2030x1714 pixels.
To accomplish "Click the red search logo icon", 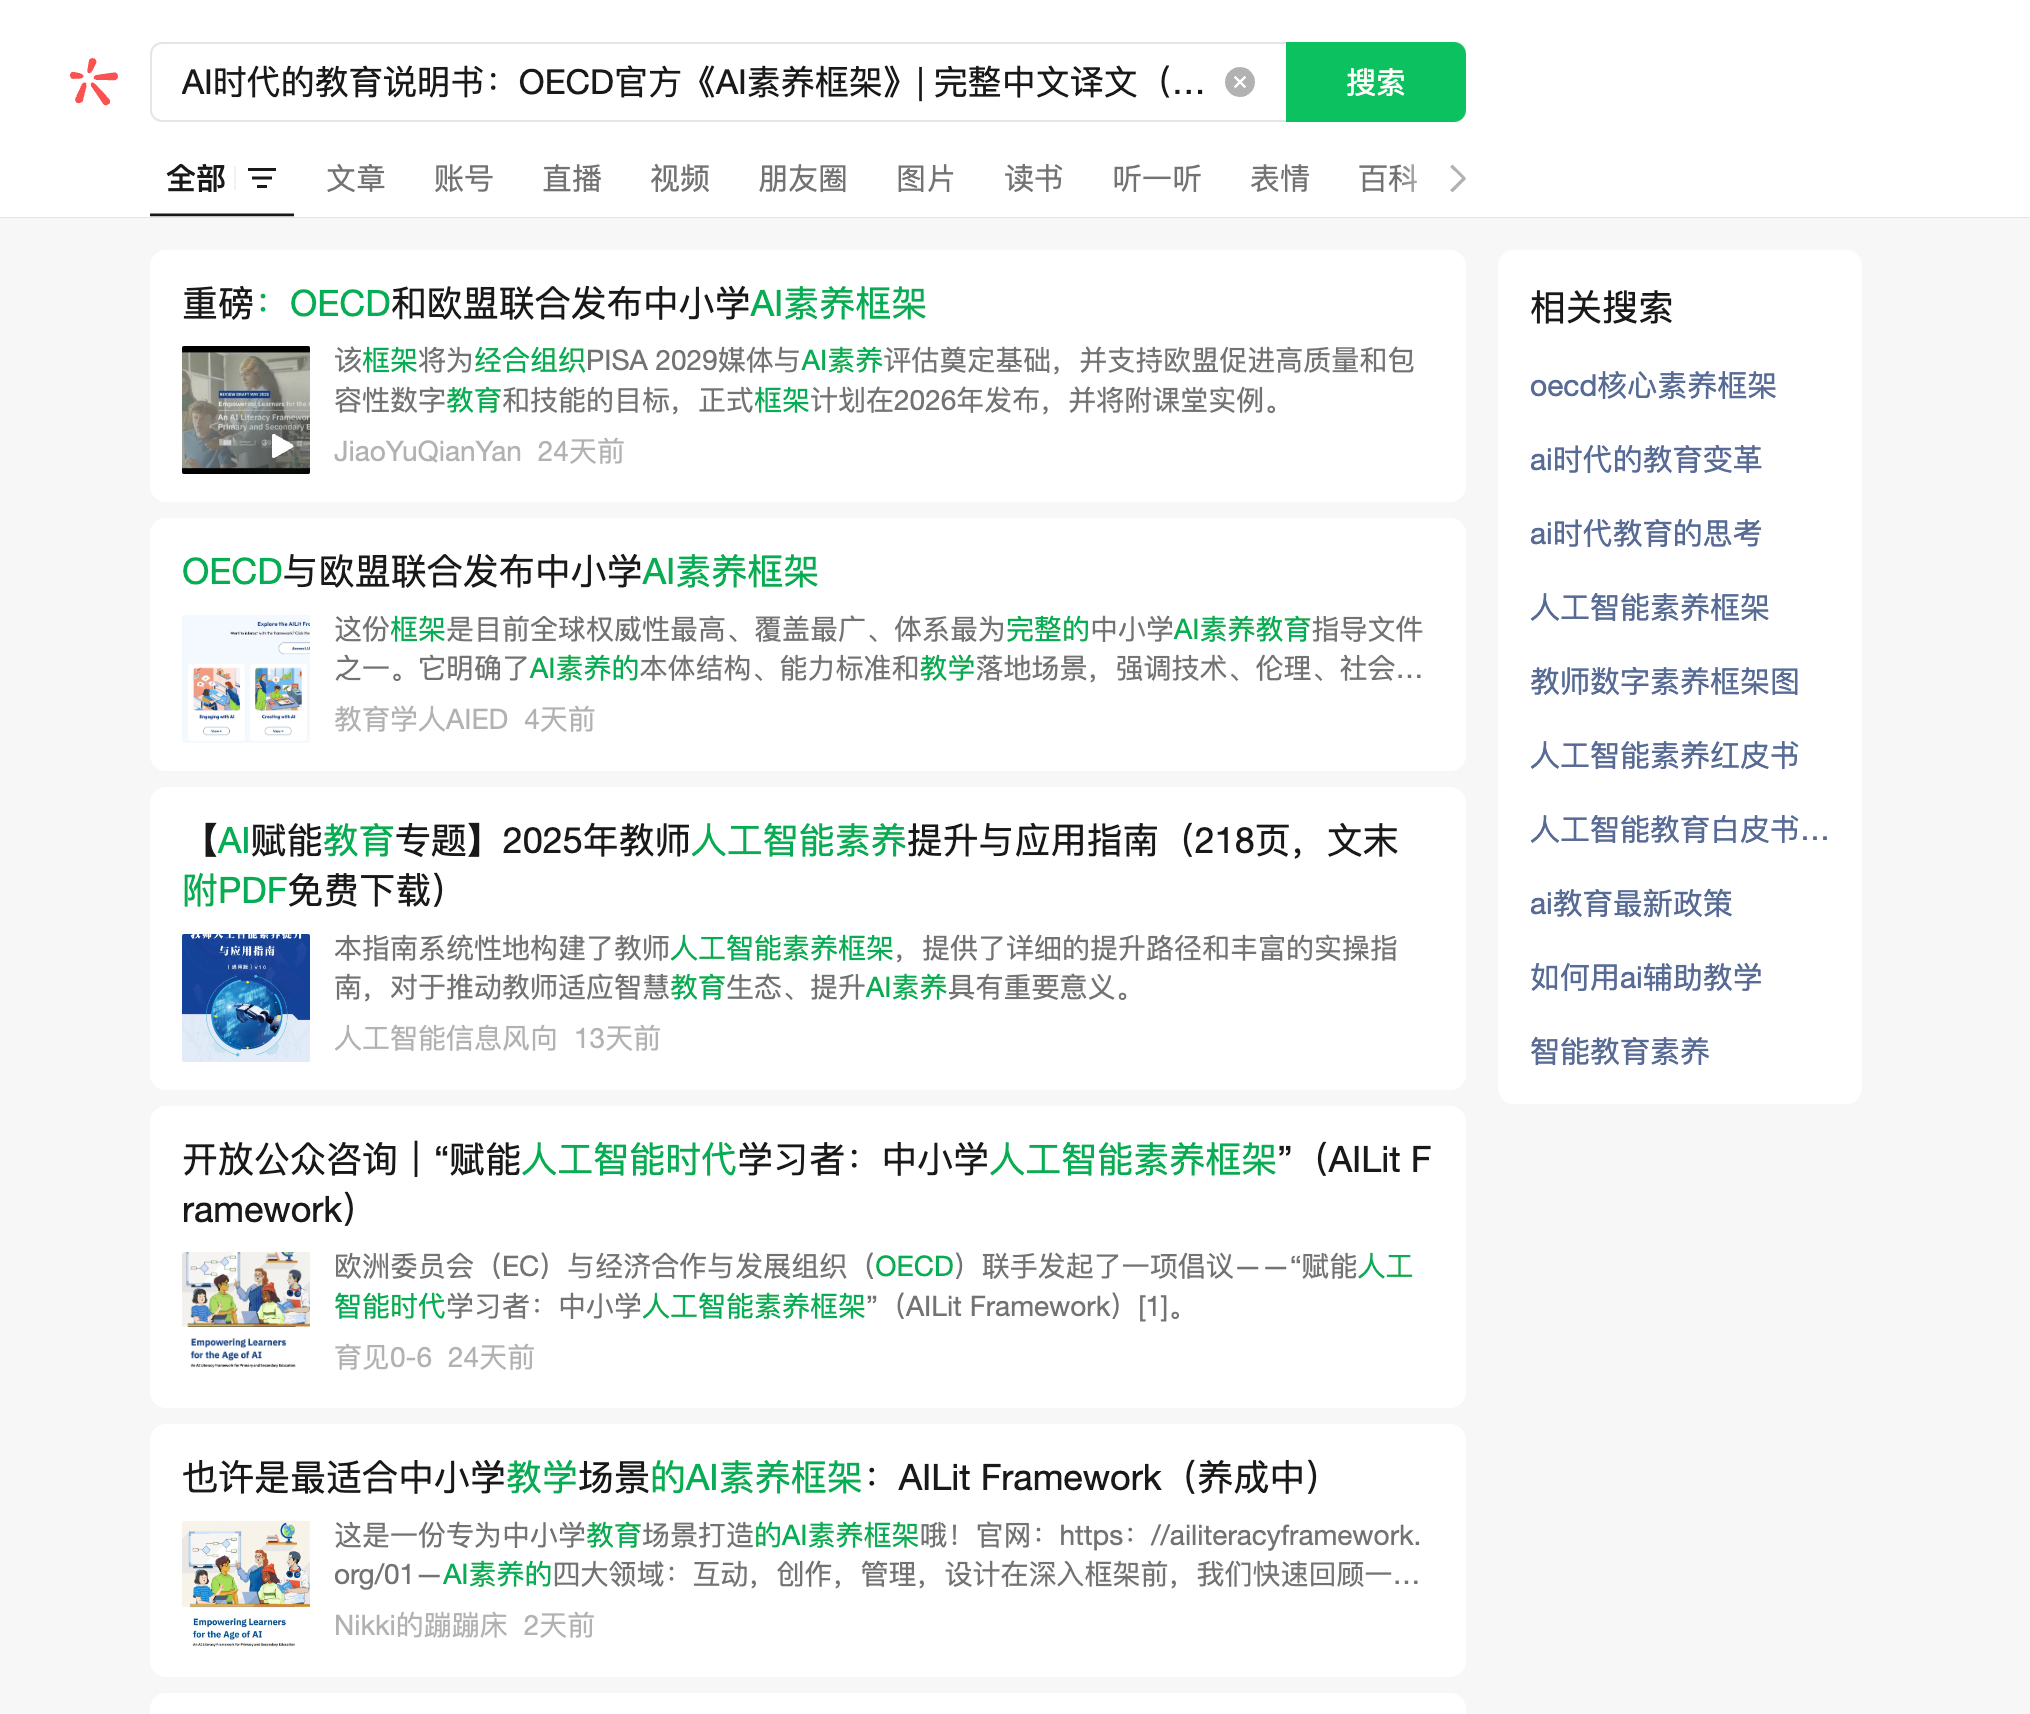I will 93,82.
